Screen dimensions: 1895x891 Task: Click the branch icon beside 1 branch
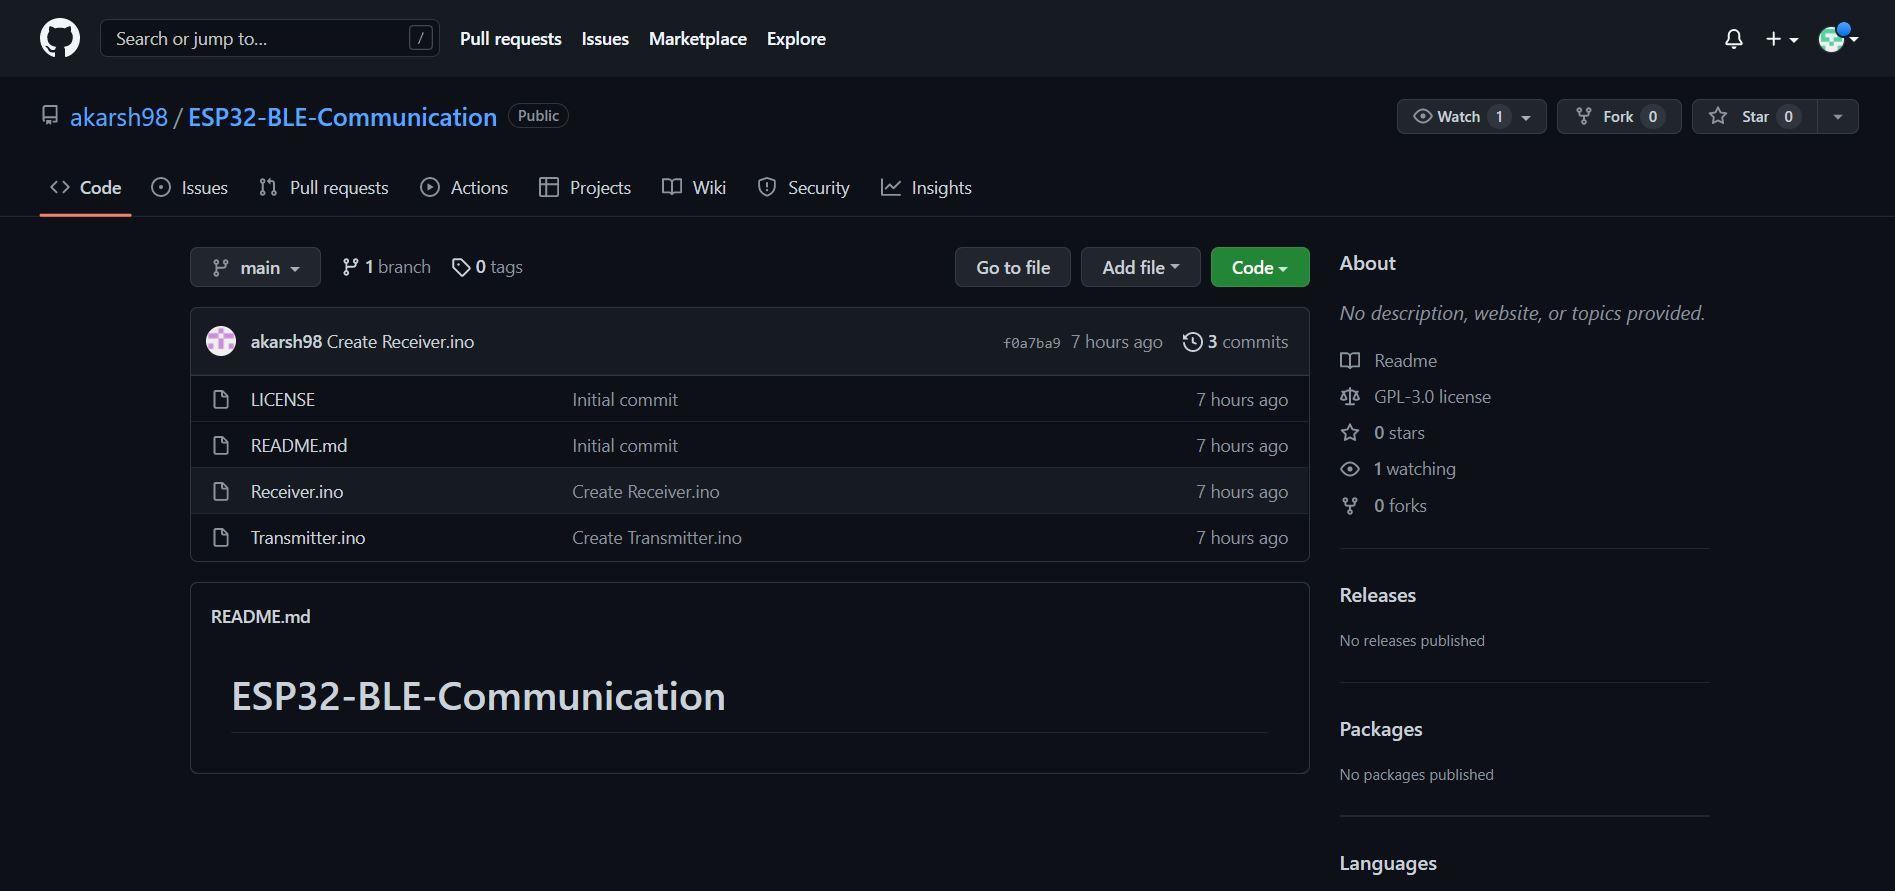[350, 267]
